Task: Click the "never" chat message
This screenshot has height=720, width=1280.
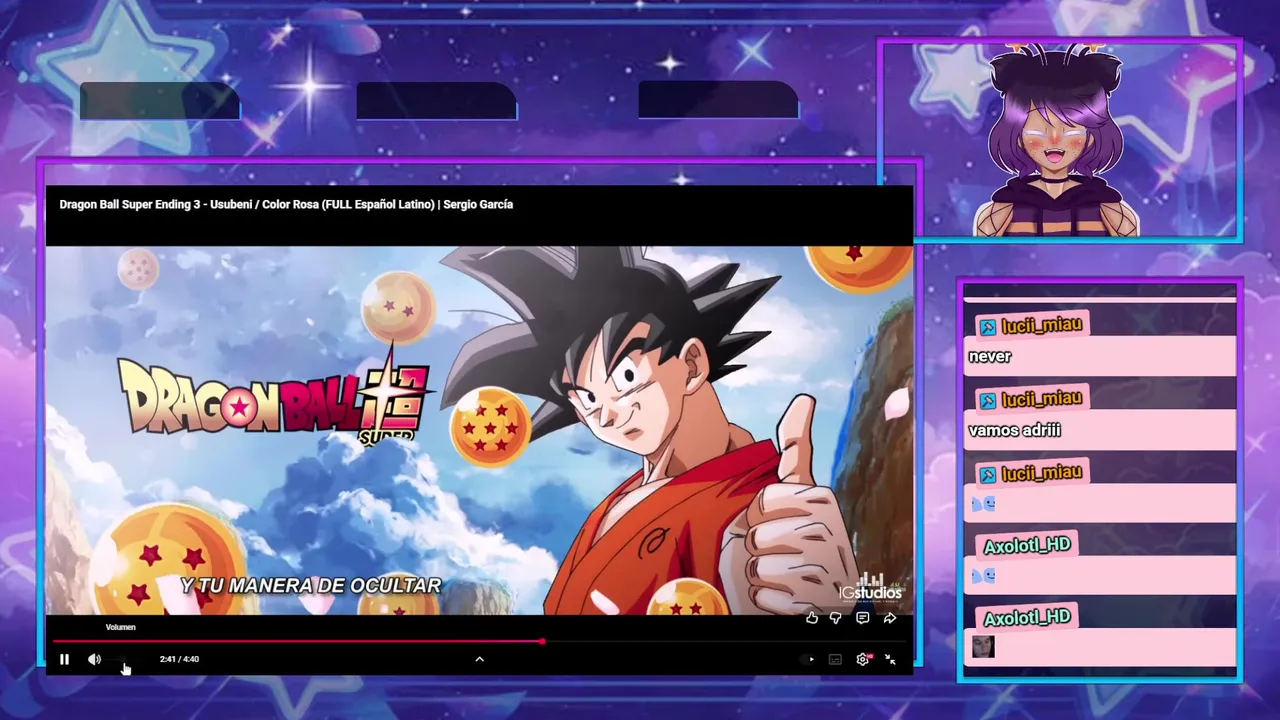Action: 990,356
